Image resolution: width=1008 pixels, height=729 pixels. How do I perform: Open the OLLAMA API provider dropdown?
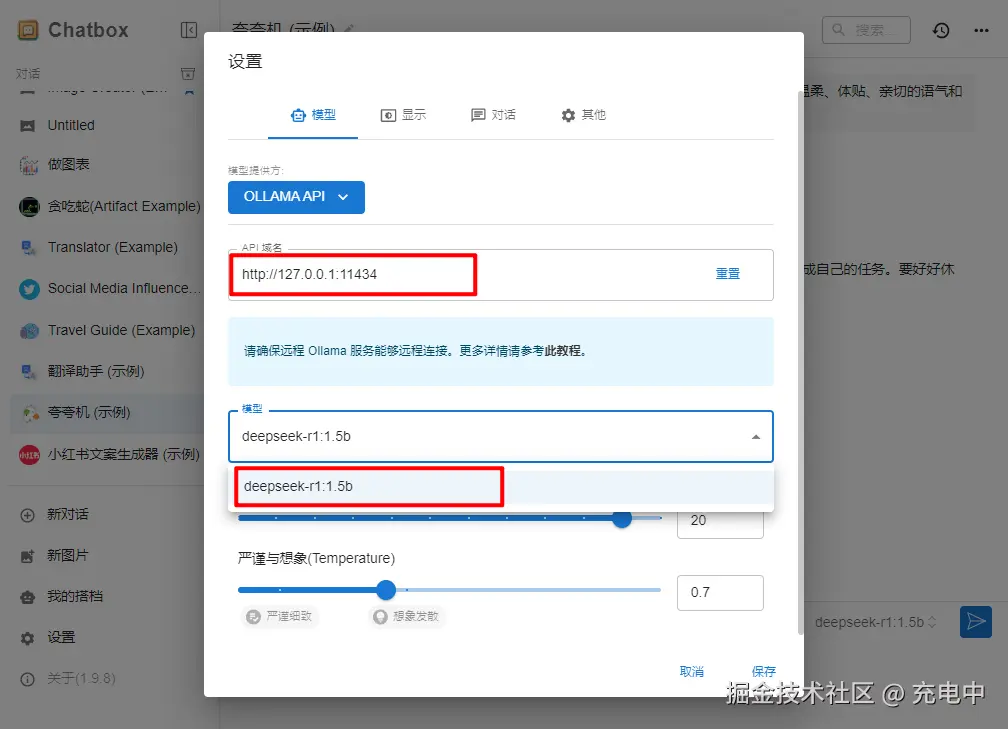(296, 197)
